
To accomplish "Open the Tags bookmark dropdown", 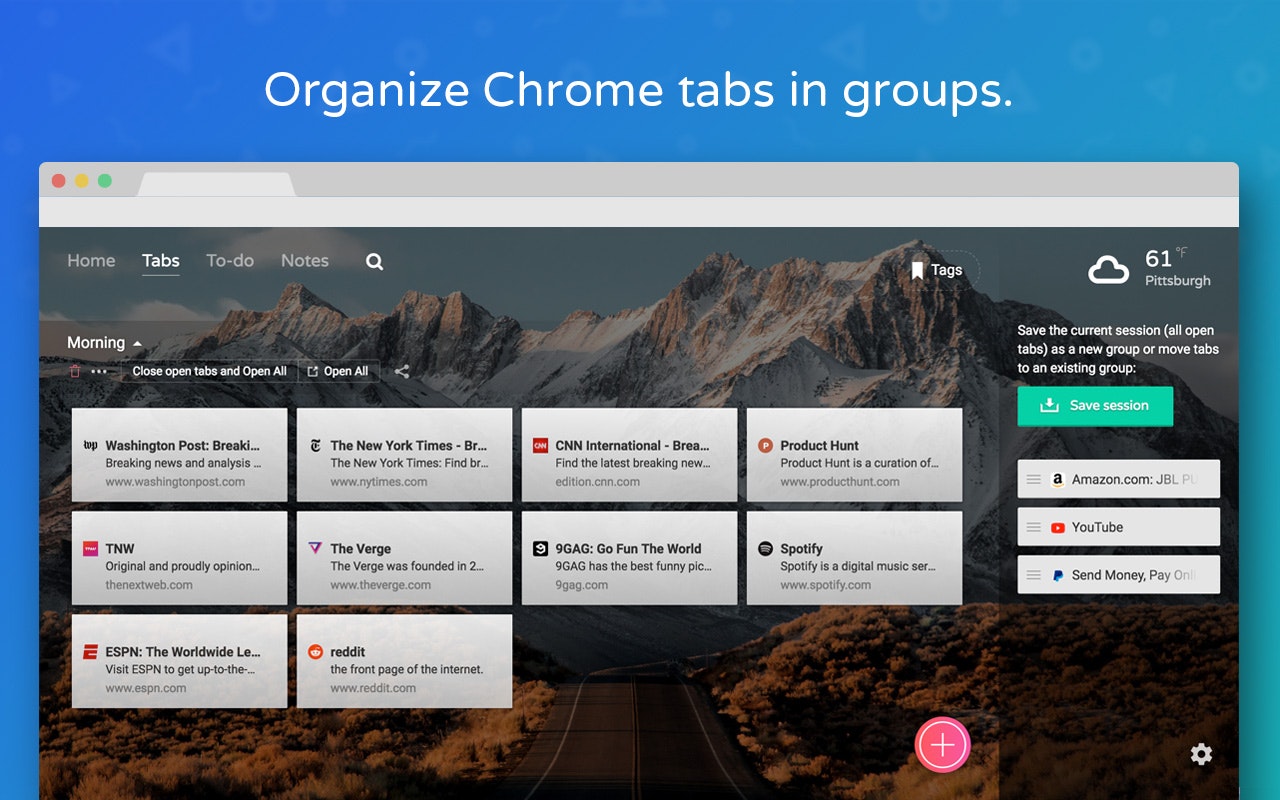I will [x=937, y=270].
